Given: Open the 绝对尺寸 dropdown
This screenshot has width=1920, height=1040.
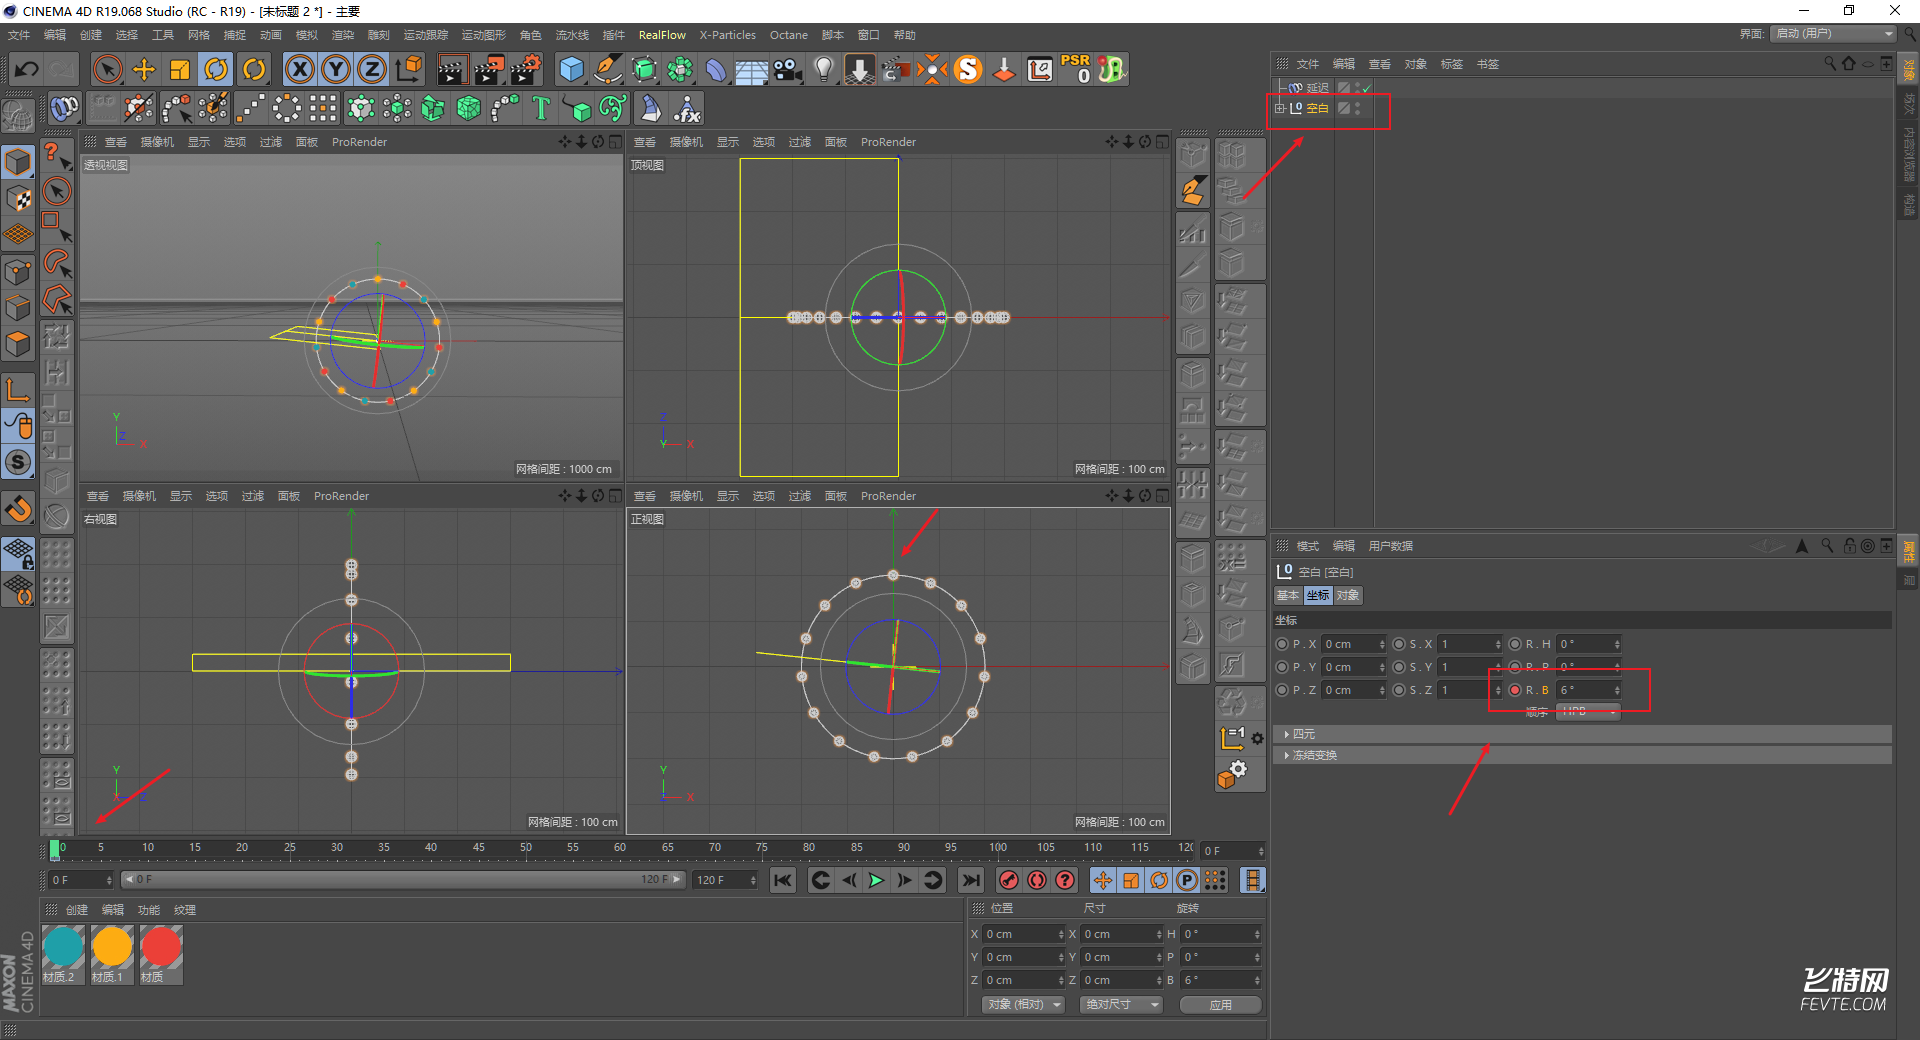Looking at the screenshot, I should [1121, 1004].
